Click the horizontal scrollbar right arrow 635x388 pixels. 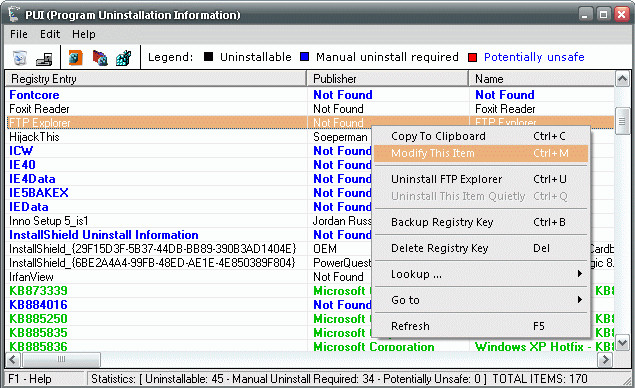606,359
